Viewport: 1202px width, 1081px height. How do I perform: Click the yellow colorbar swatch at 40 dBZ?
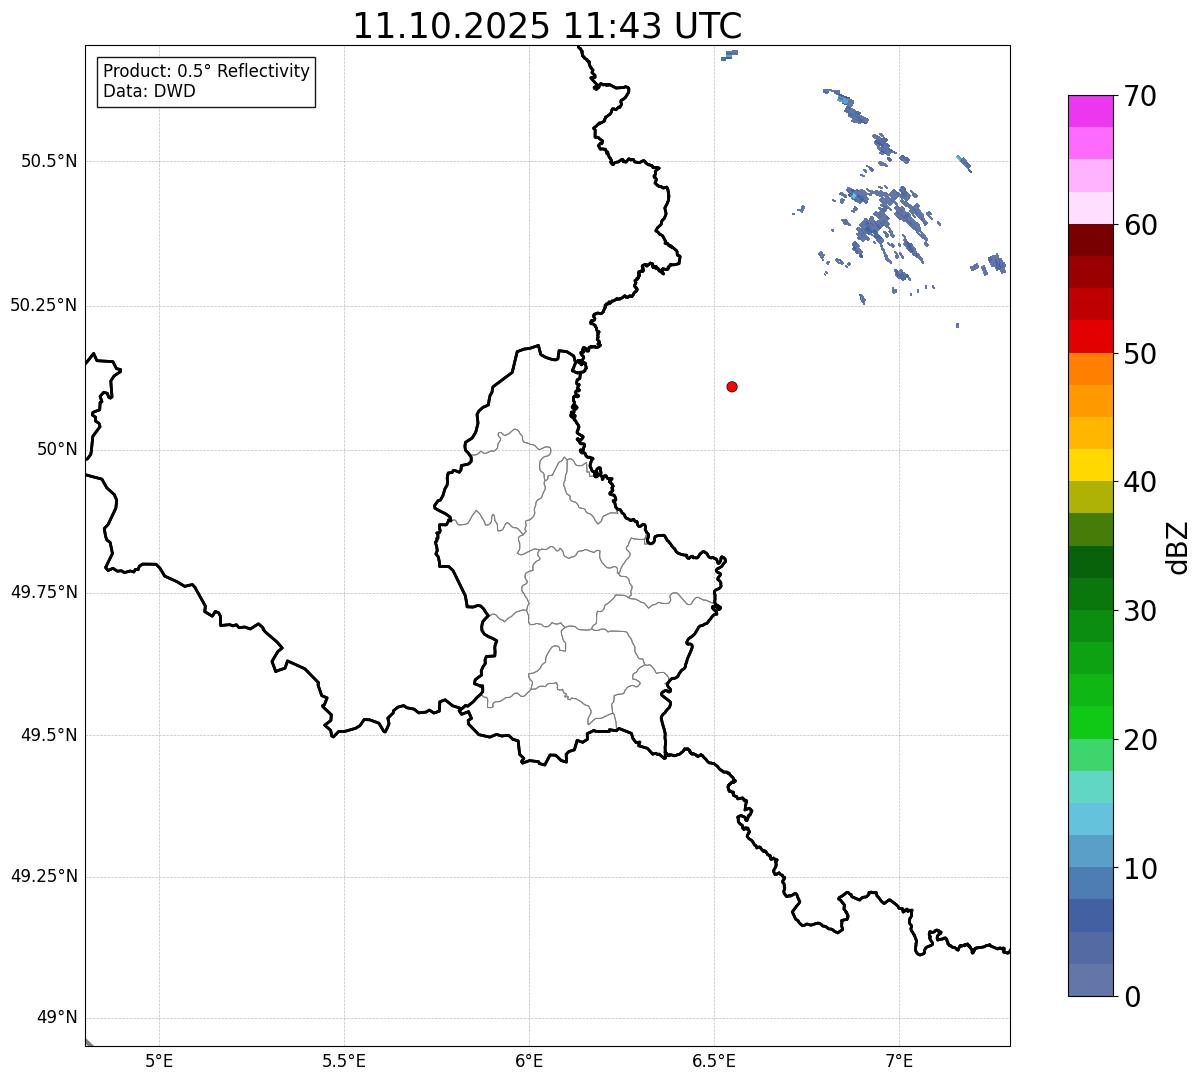click(x=1090, y=465)
